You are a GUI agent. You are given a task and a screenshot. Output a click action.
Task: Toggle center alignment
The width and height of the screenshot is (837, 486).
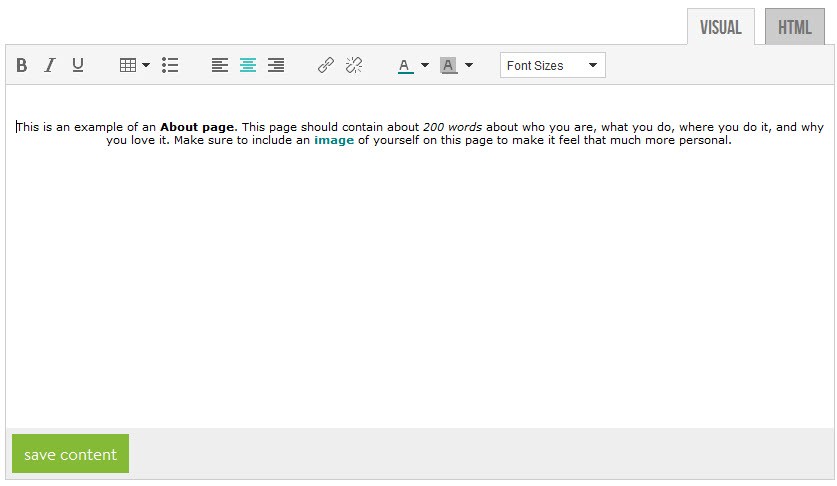248,65
